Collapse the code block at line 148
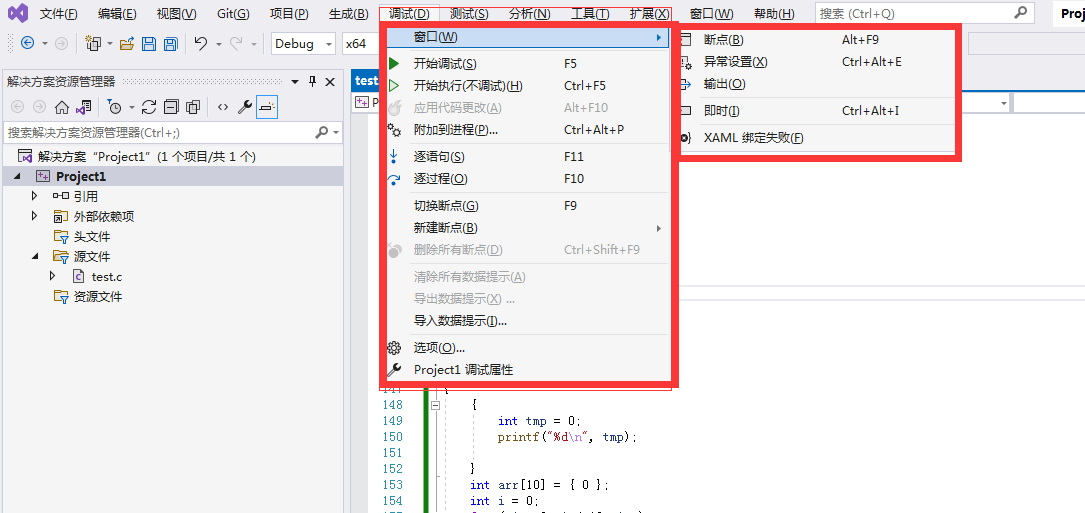The height and width of the screenshot is (513, 1085). [435, 406]
